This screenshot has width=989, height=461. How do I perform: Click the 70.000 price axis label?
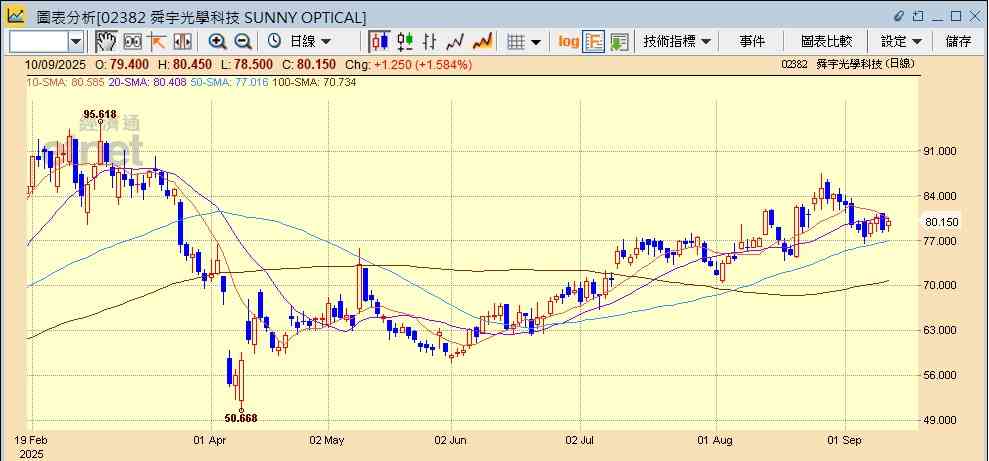(941, 286)
